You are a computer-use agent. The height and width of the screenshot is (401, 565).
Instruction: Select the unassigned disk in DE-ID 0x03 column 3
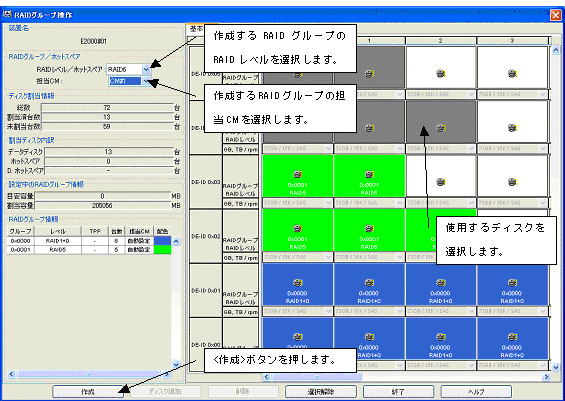[x=512, y=176]
